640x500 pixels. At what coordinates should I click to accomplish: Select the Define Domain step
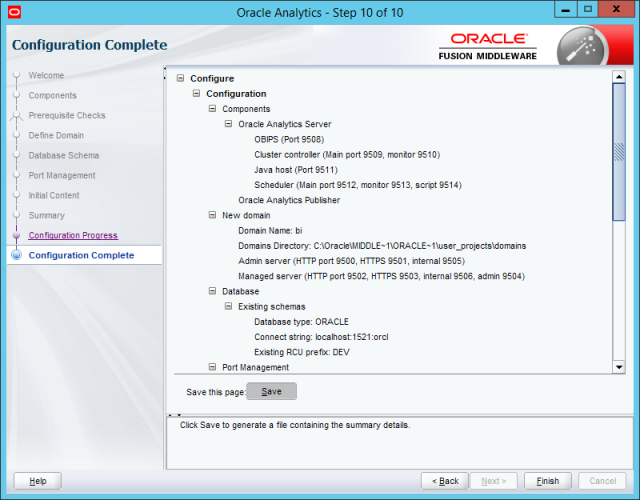click(56, 135)
